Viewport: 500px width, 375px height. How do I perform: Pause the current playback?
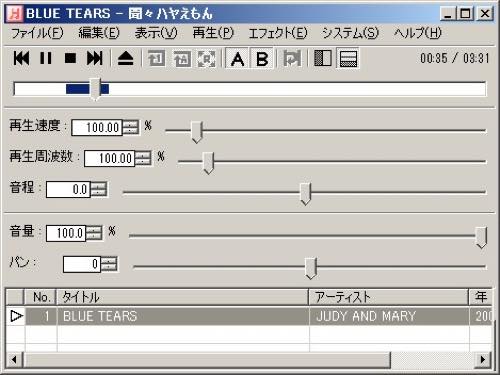tap(46, 58)
